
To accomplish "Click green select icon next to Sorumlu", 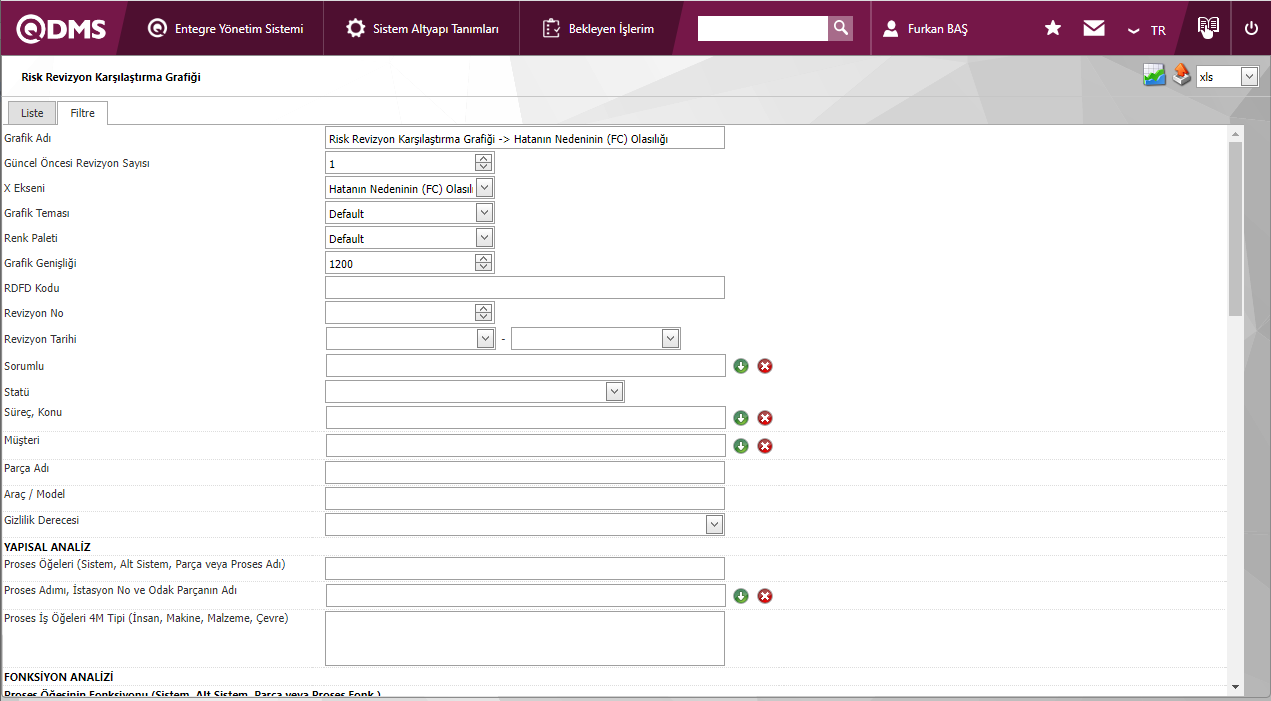I will point(741,366).
